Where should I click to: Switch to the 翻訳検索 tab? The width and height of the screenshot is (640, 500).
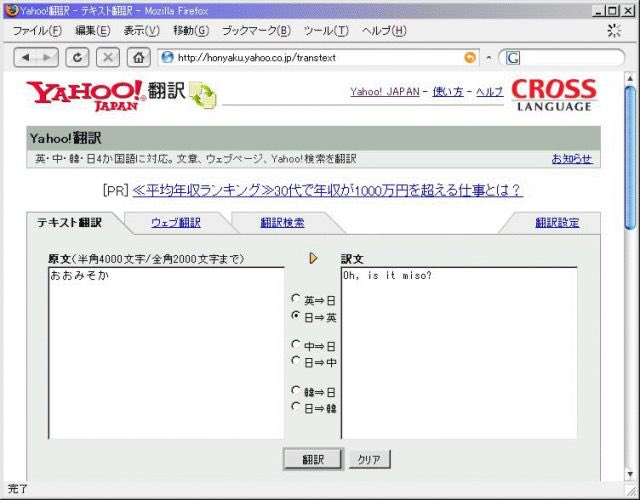tap(282, 223)
